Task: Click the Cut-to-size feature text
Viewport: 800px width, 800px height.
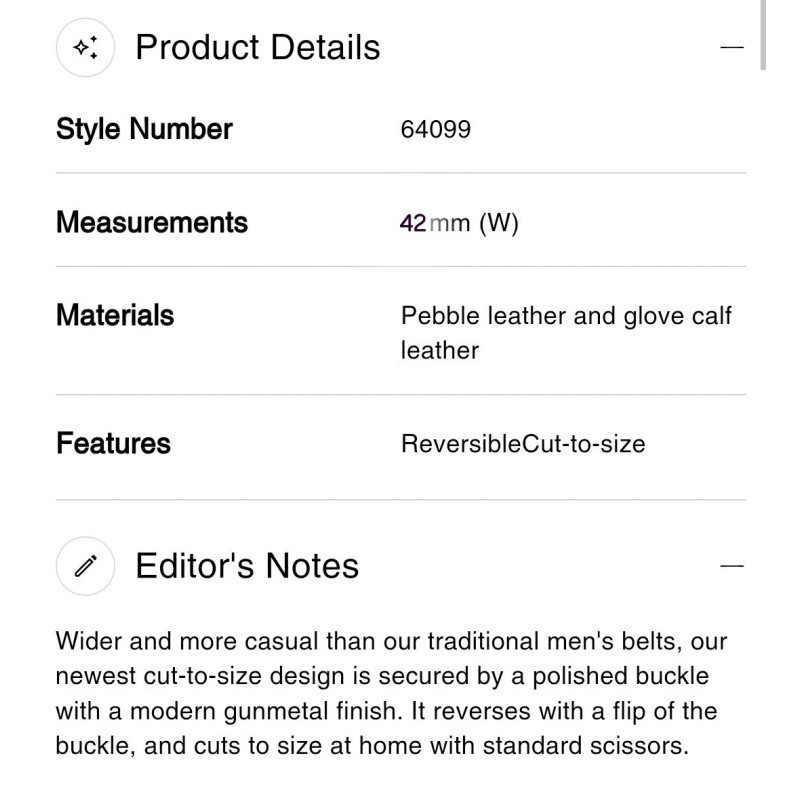Action: click(x=583, y=444)
